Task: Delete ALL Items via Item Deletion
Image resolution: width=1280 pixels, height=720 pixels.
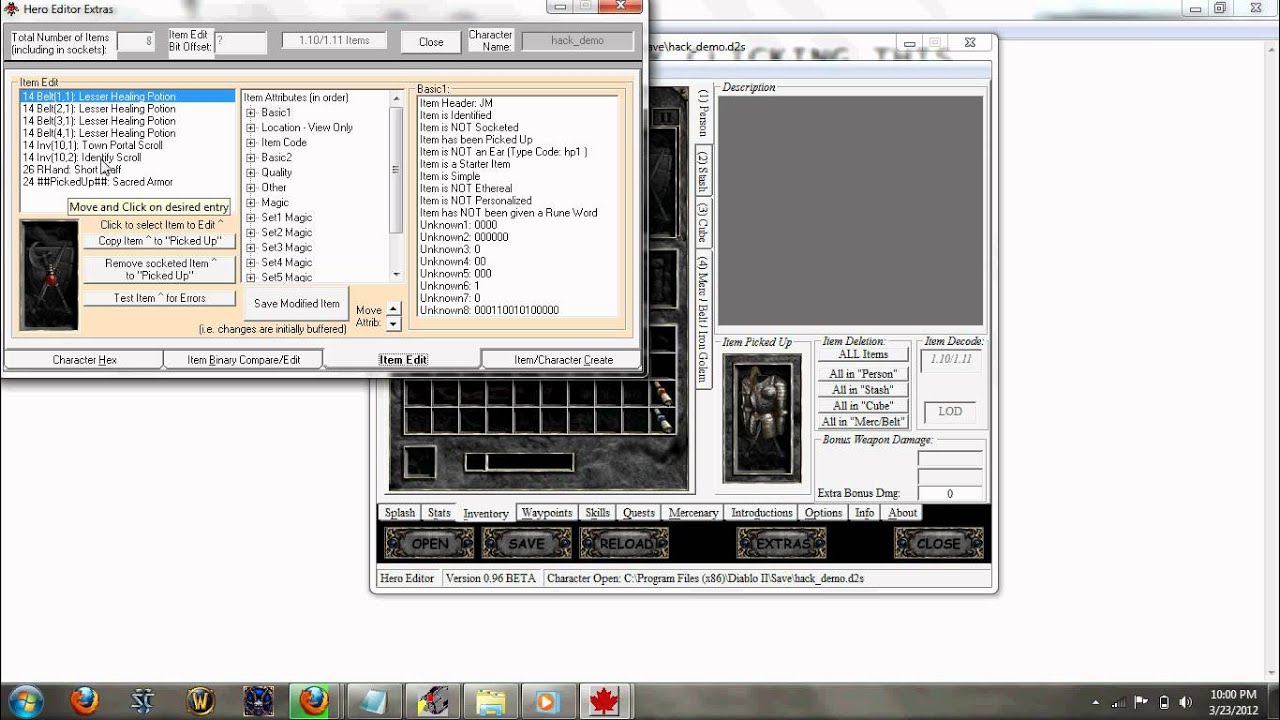Action: coord(862,354)
